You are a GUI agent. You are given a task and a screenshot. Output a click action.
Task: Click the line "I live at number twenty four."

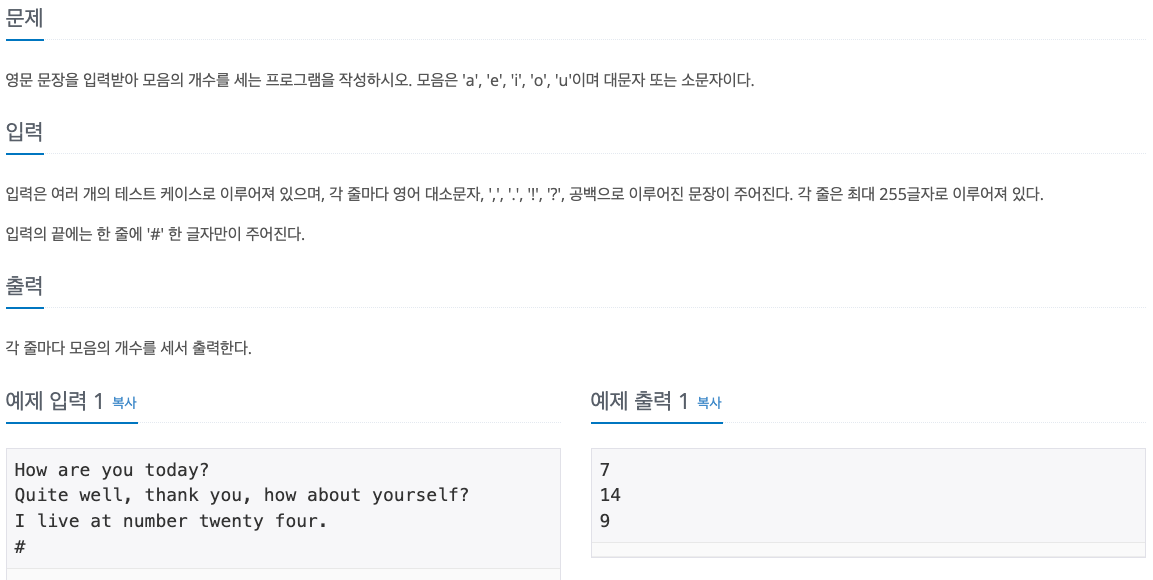click(x=171, y=521)
